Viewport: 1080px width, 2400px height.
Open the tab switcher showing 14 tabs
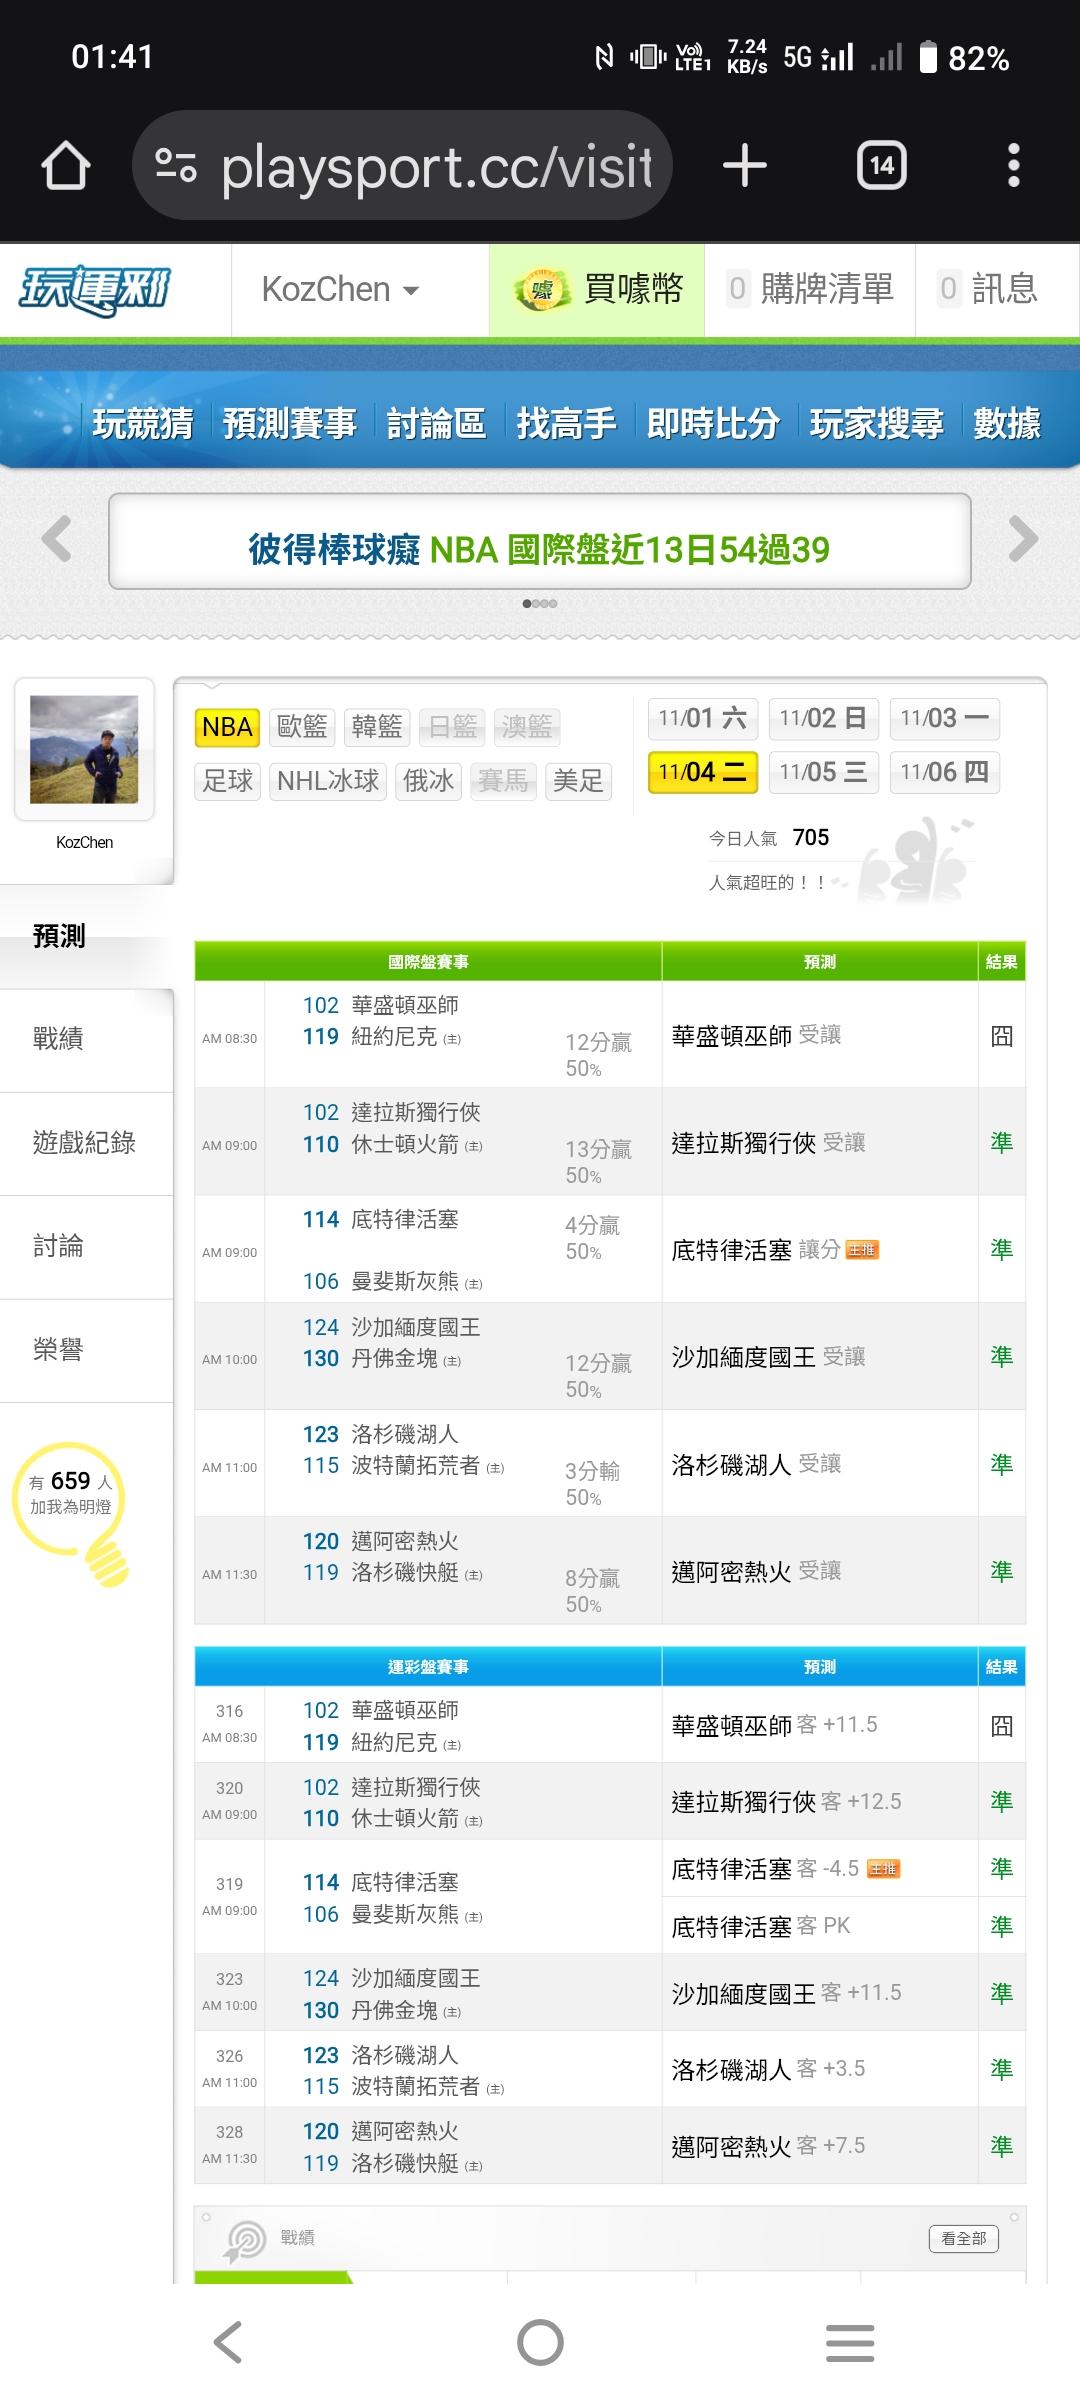(882, 165)
